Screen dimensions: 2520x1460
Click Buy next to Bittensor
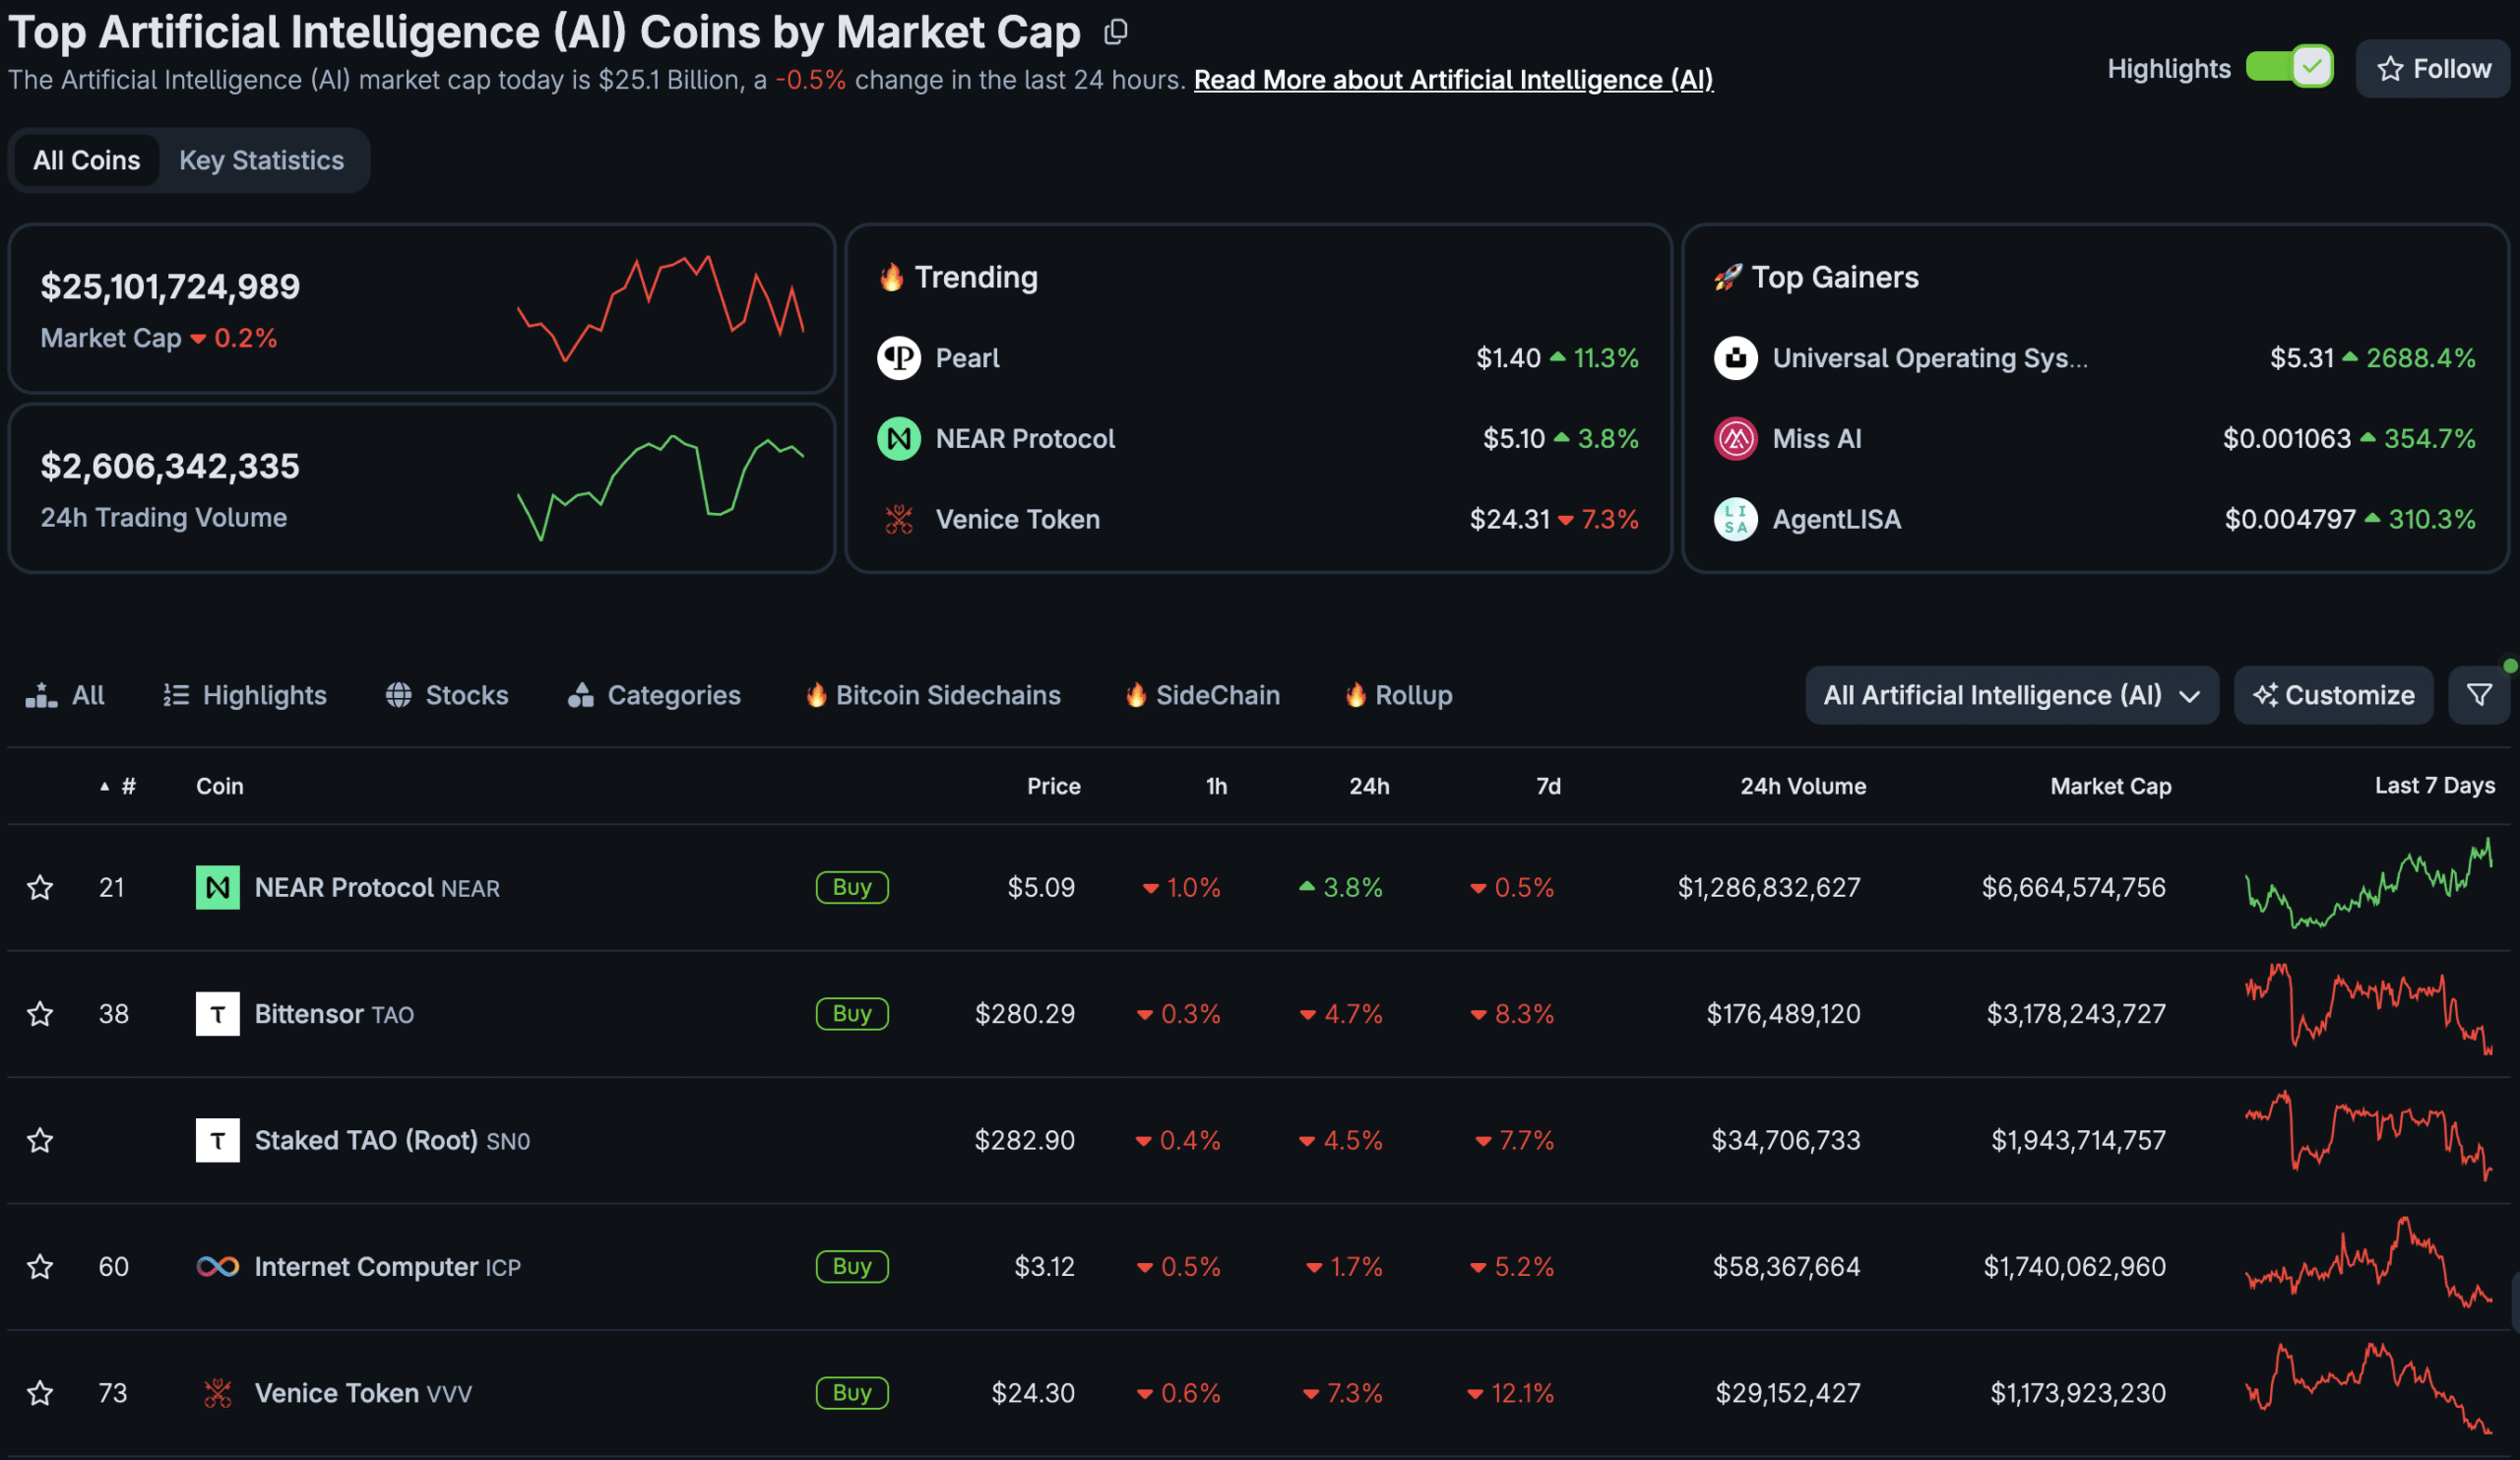852,1014
